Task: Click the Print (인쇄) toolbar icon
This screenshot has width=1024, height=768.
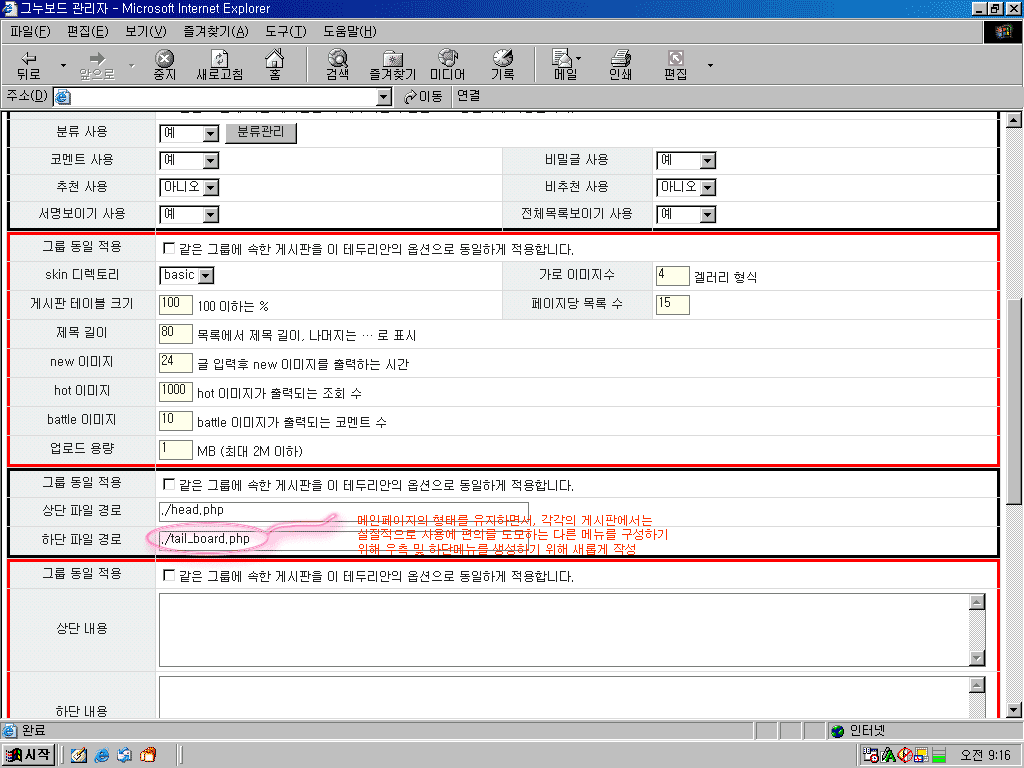Action: tap(620, 65)
